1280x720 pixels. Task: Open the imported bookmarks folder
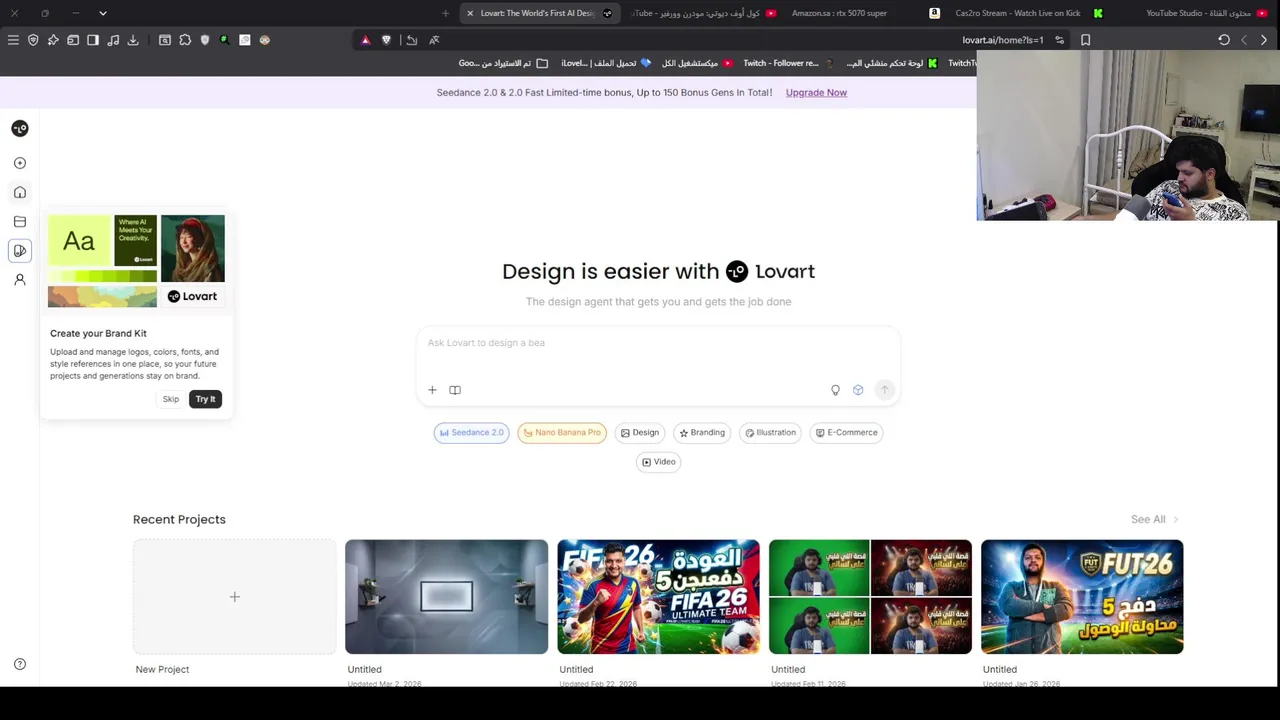pos(503,63)
